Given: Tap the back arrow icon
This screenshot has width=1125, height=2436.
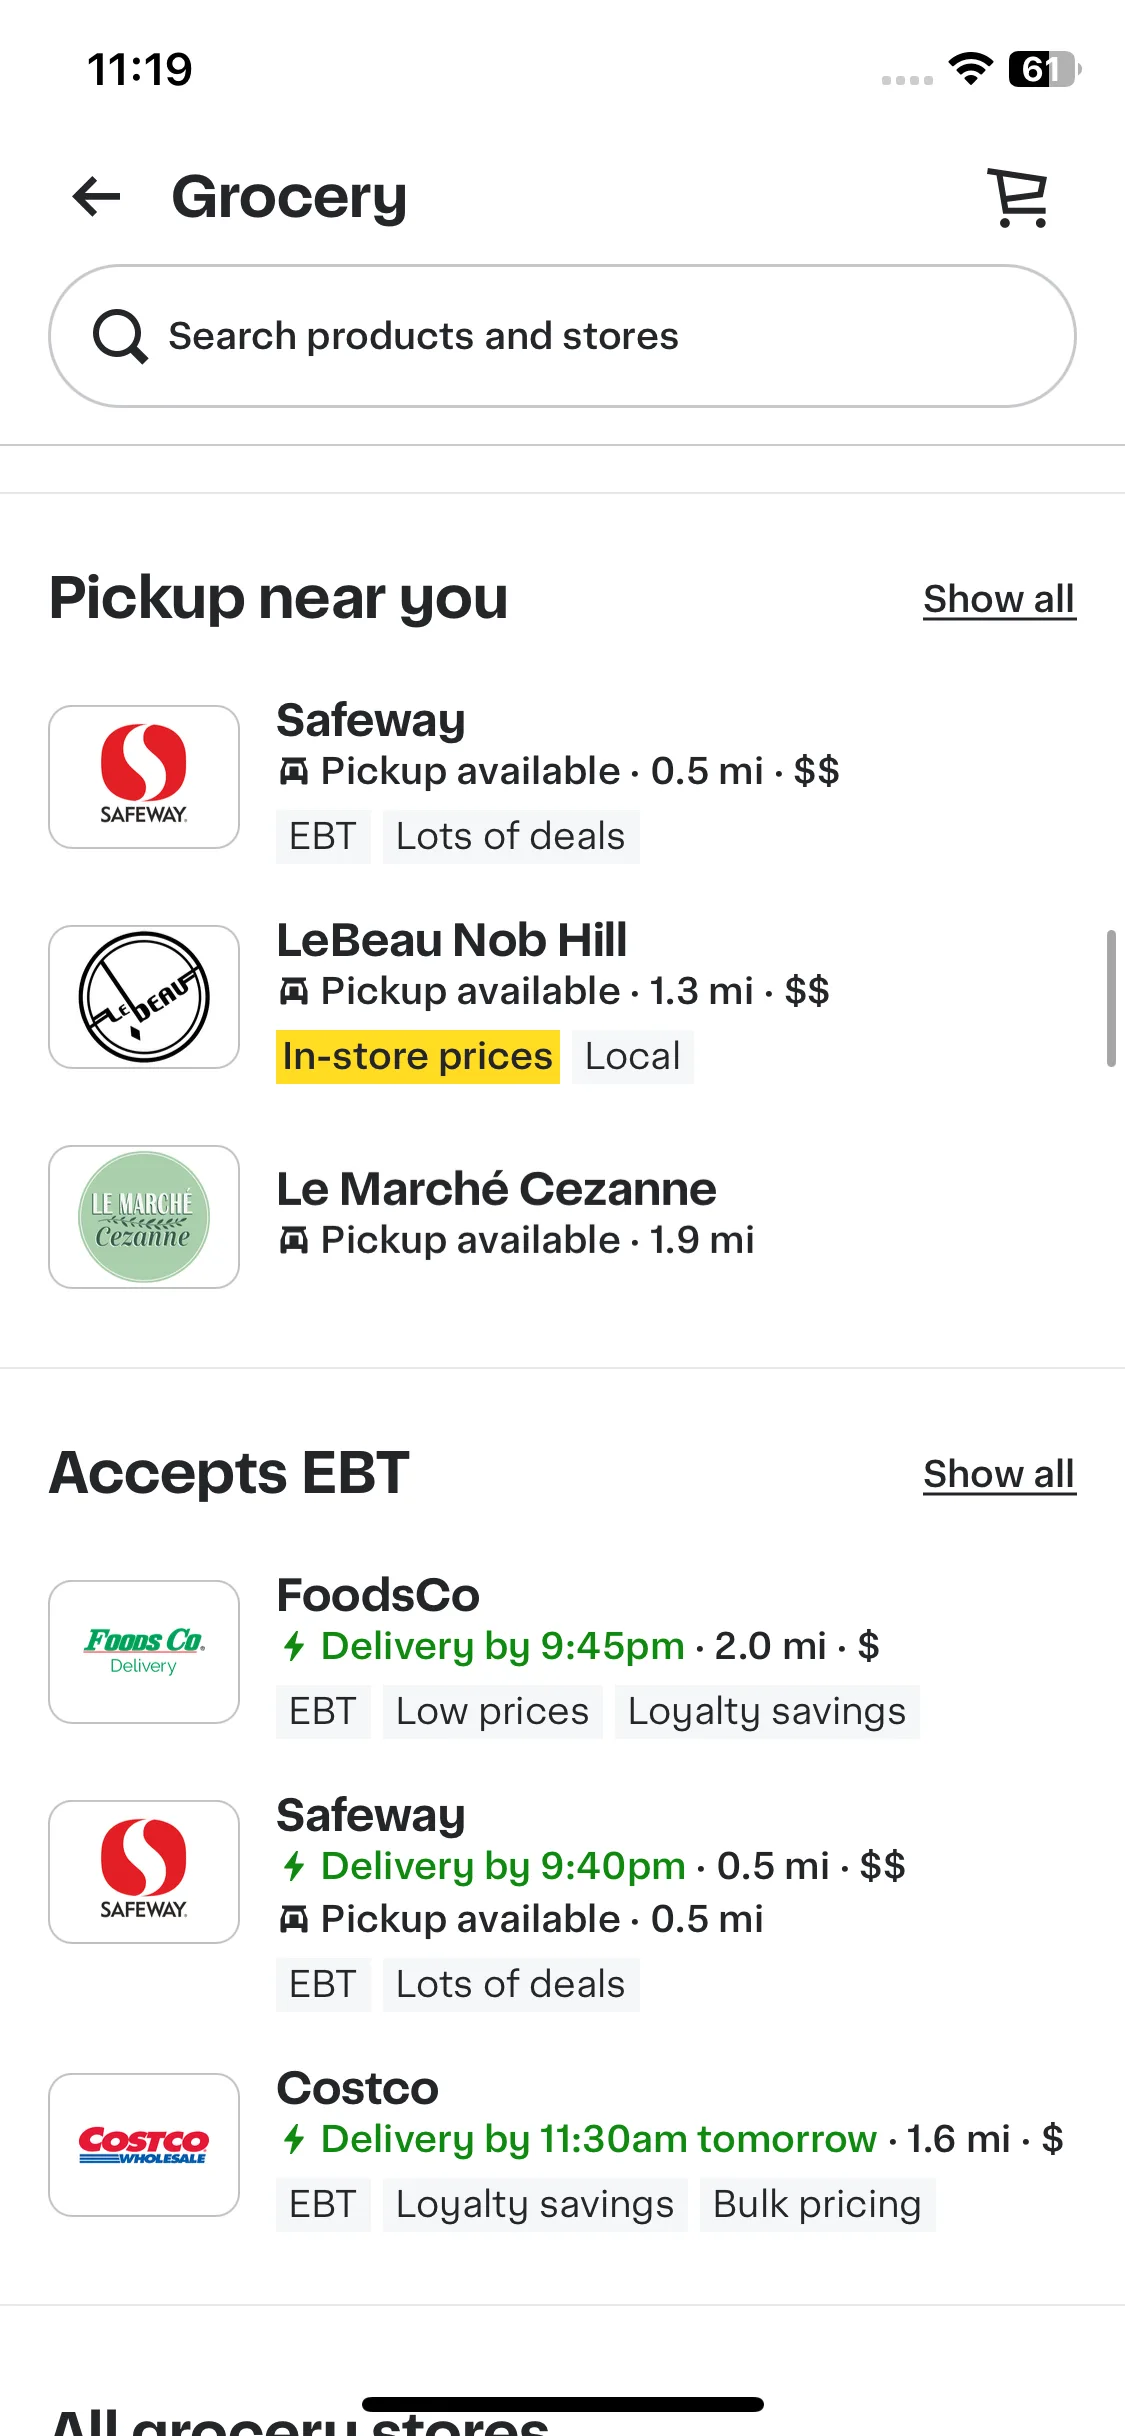Looking at the screenshot, I should click(97, 196).
